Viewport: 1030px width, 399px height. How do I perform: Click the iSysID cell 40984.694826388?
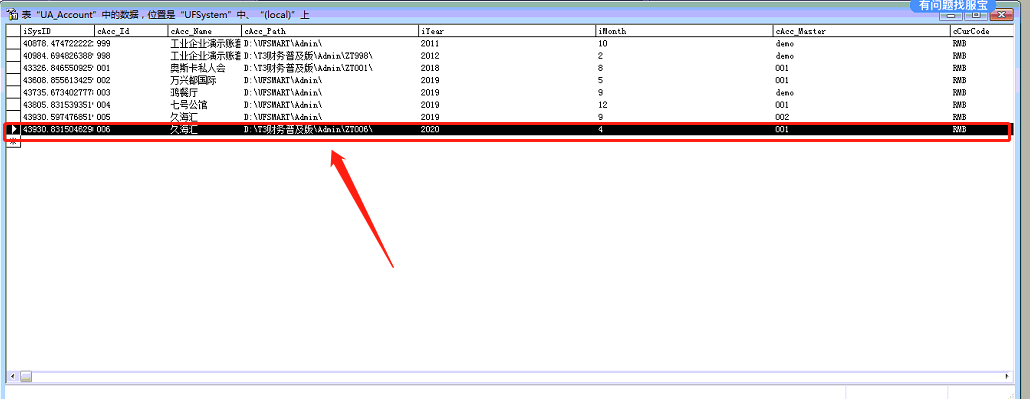point(58,56)
